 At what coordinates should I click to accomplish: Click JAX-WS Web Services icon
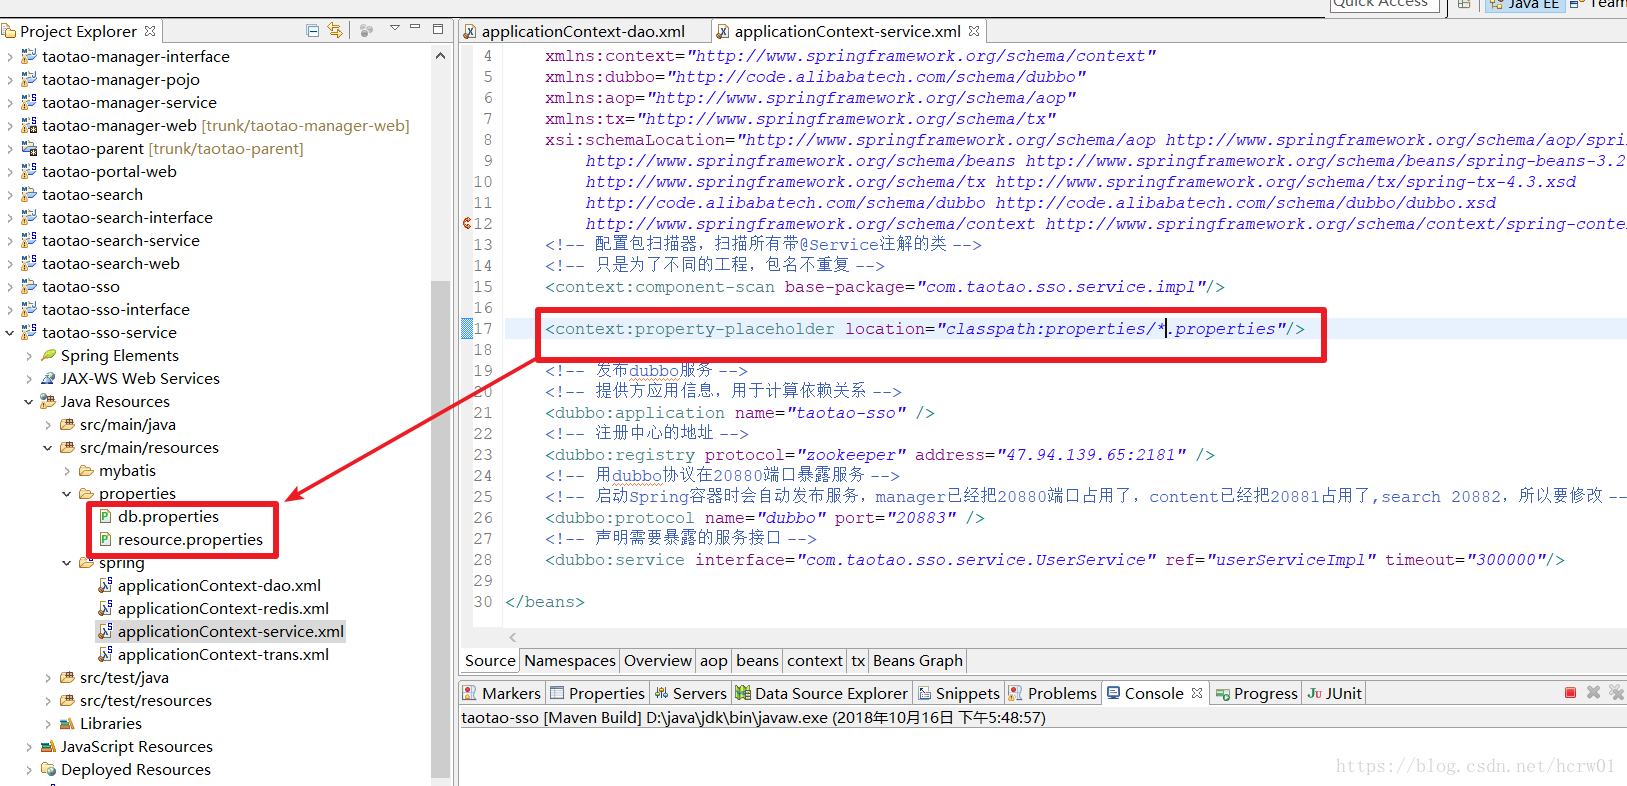[48, 378]
